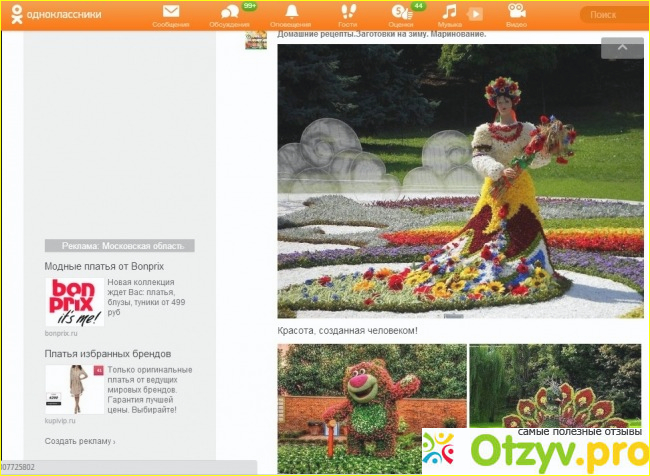Click the bonprix logo ad image
The height and width of the screenshot is (476, 650).
pos(73,302)
